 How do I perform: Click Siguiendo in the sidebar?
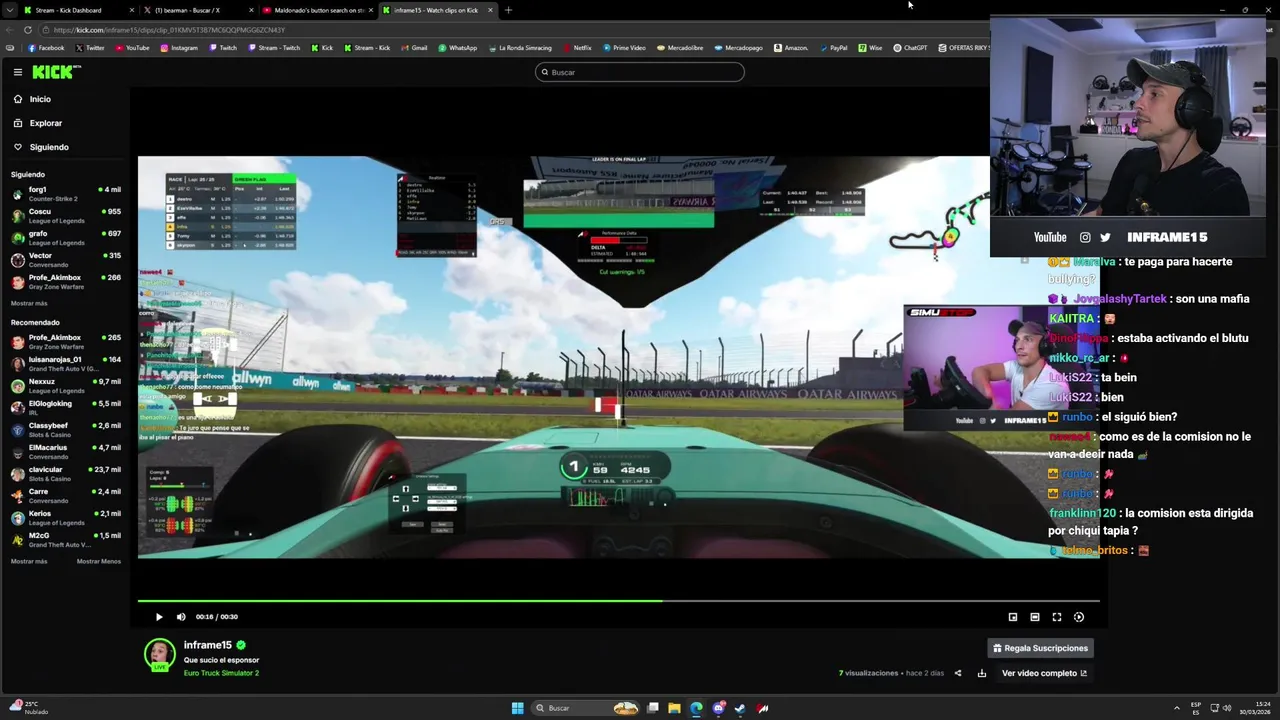coord(49,147)
